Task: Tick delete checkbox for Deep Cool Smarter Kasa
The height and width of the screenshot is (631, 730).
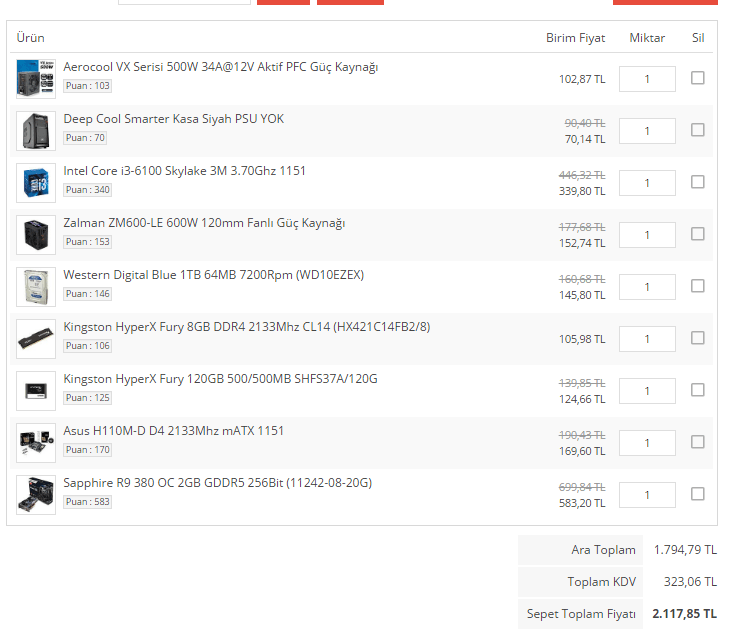Action: pyautogui.click(x=697, y=130)
